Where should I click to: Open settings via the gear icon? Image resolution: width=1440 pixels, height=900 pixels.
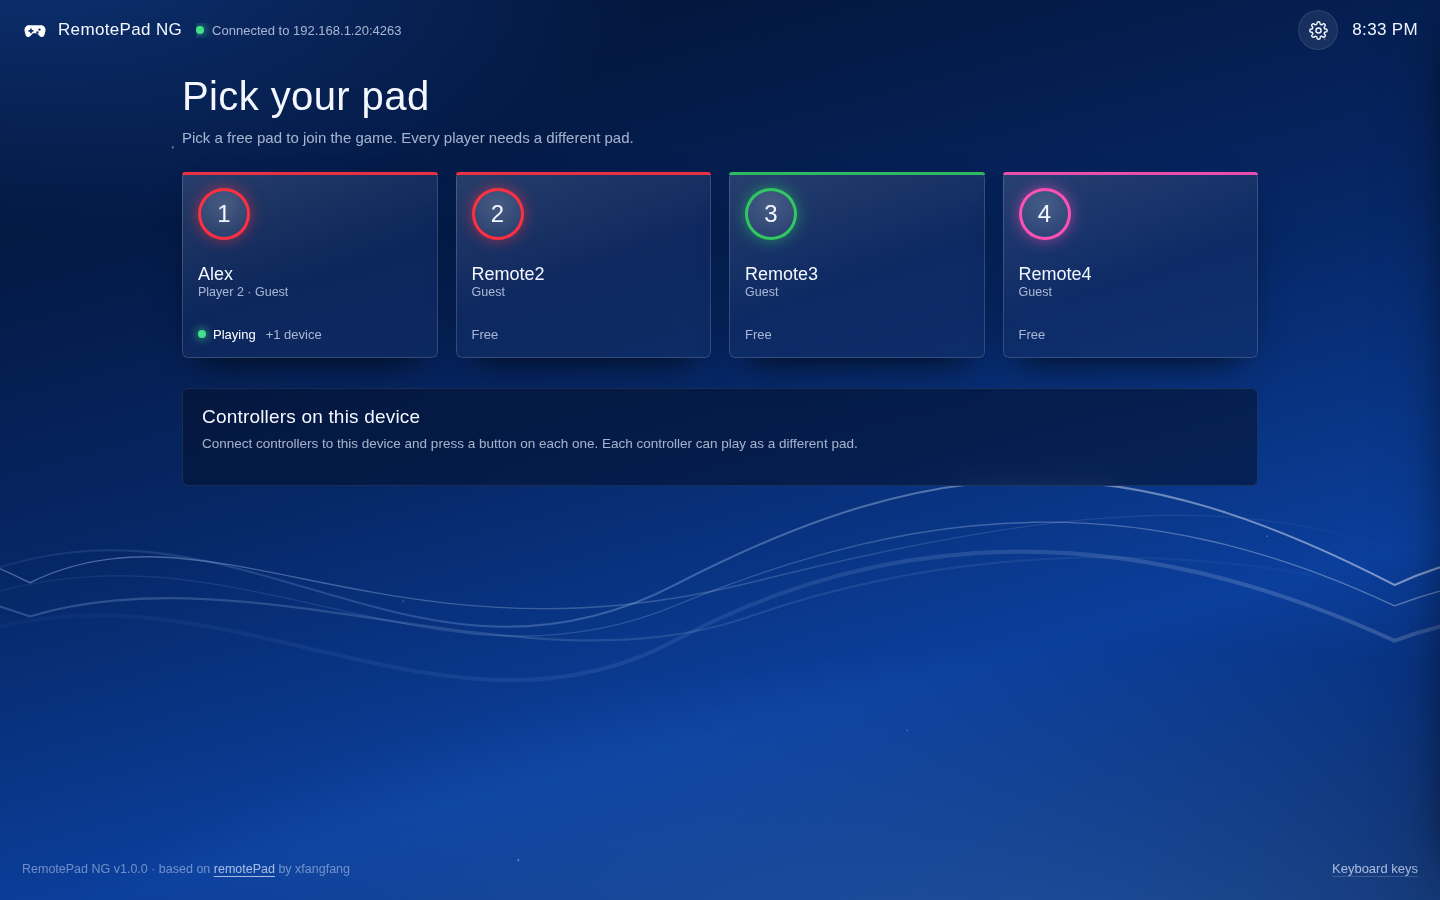click(x=1318, y=30)
